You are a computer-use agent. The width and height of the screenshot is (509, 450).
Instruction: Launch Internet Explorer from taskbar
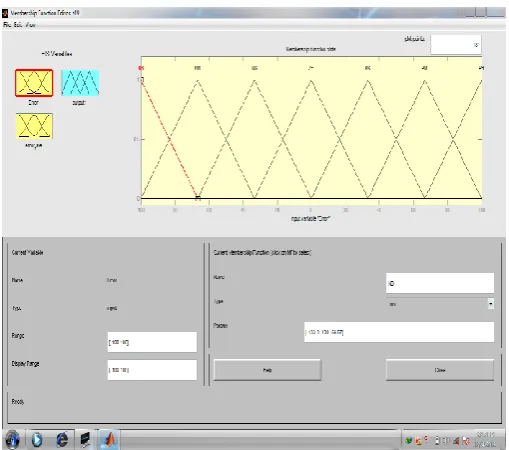coord(62,440)
